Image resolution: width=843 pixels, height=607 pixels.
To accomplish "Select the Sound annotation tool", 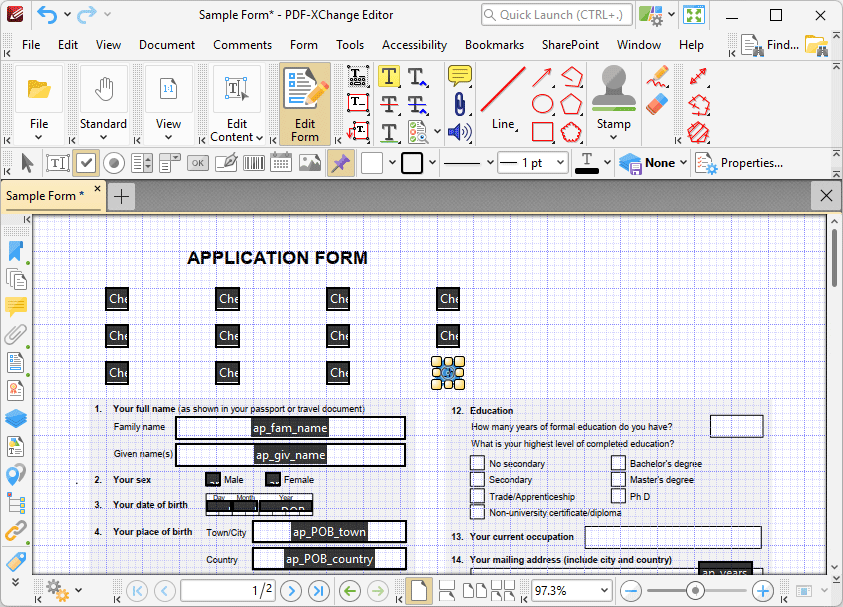I will [460, 132].
